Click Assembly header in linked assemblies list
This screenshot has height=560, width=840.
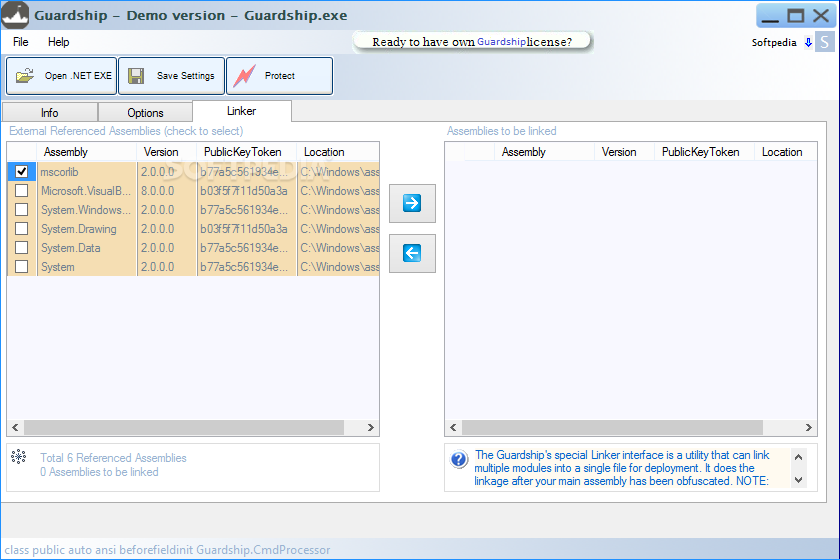tap(544, 152)
